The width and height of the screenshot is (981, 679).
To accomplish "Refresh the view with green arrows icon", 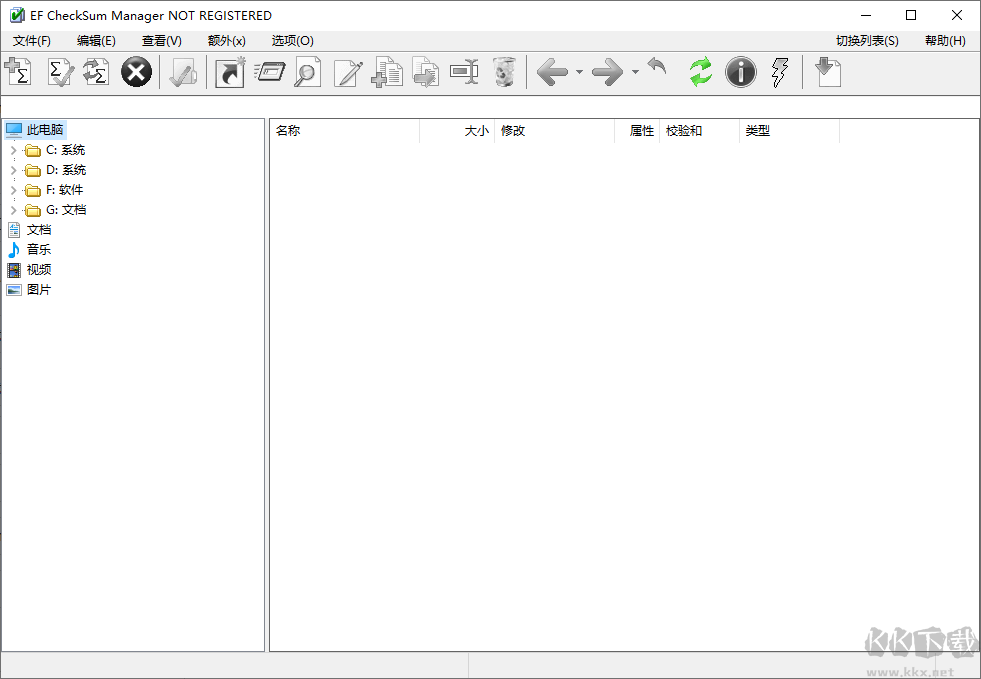I will (x=700, y=72).
